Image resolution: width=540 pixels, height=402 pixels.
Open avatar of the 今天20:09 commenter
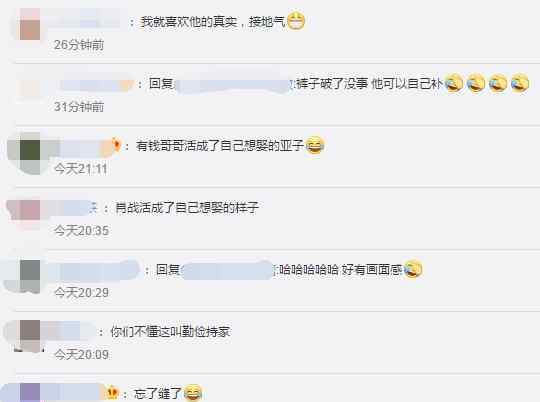(30, 336)
